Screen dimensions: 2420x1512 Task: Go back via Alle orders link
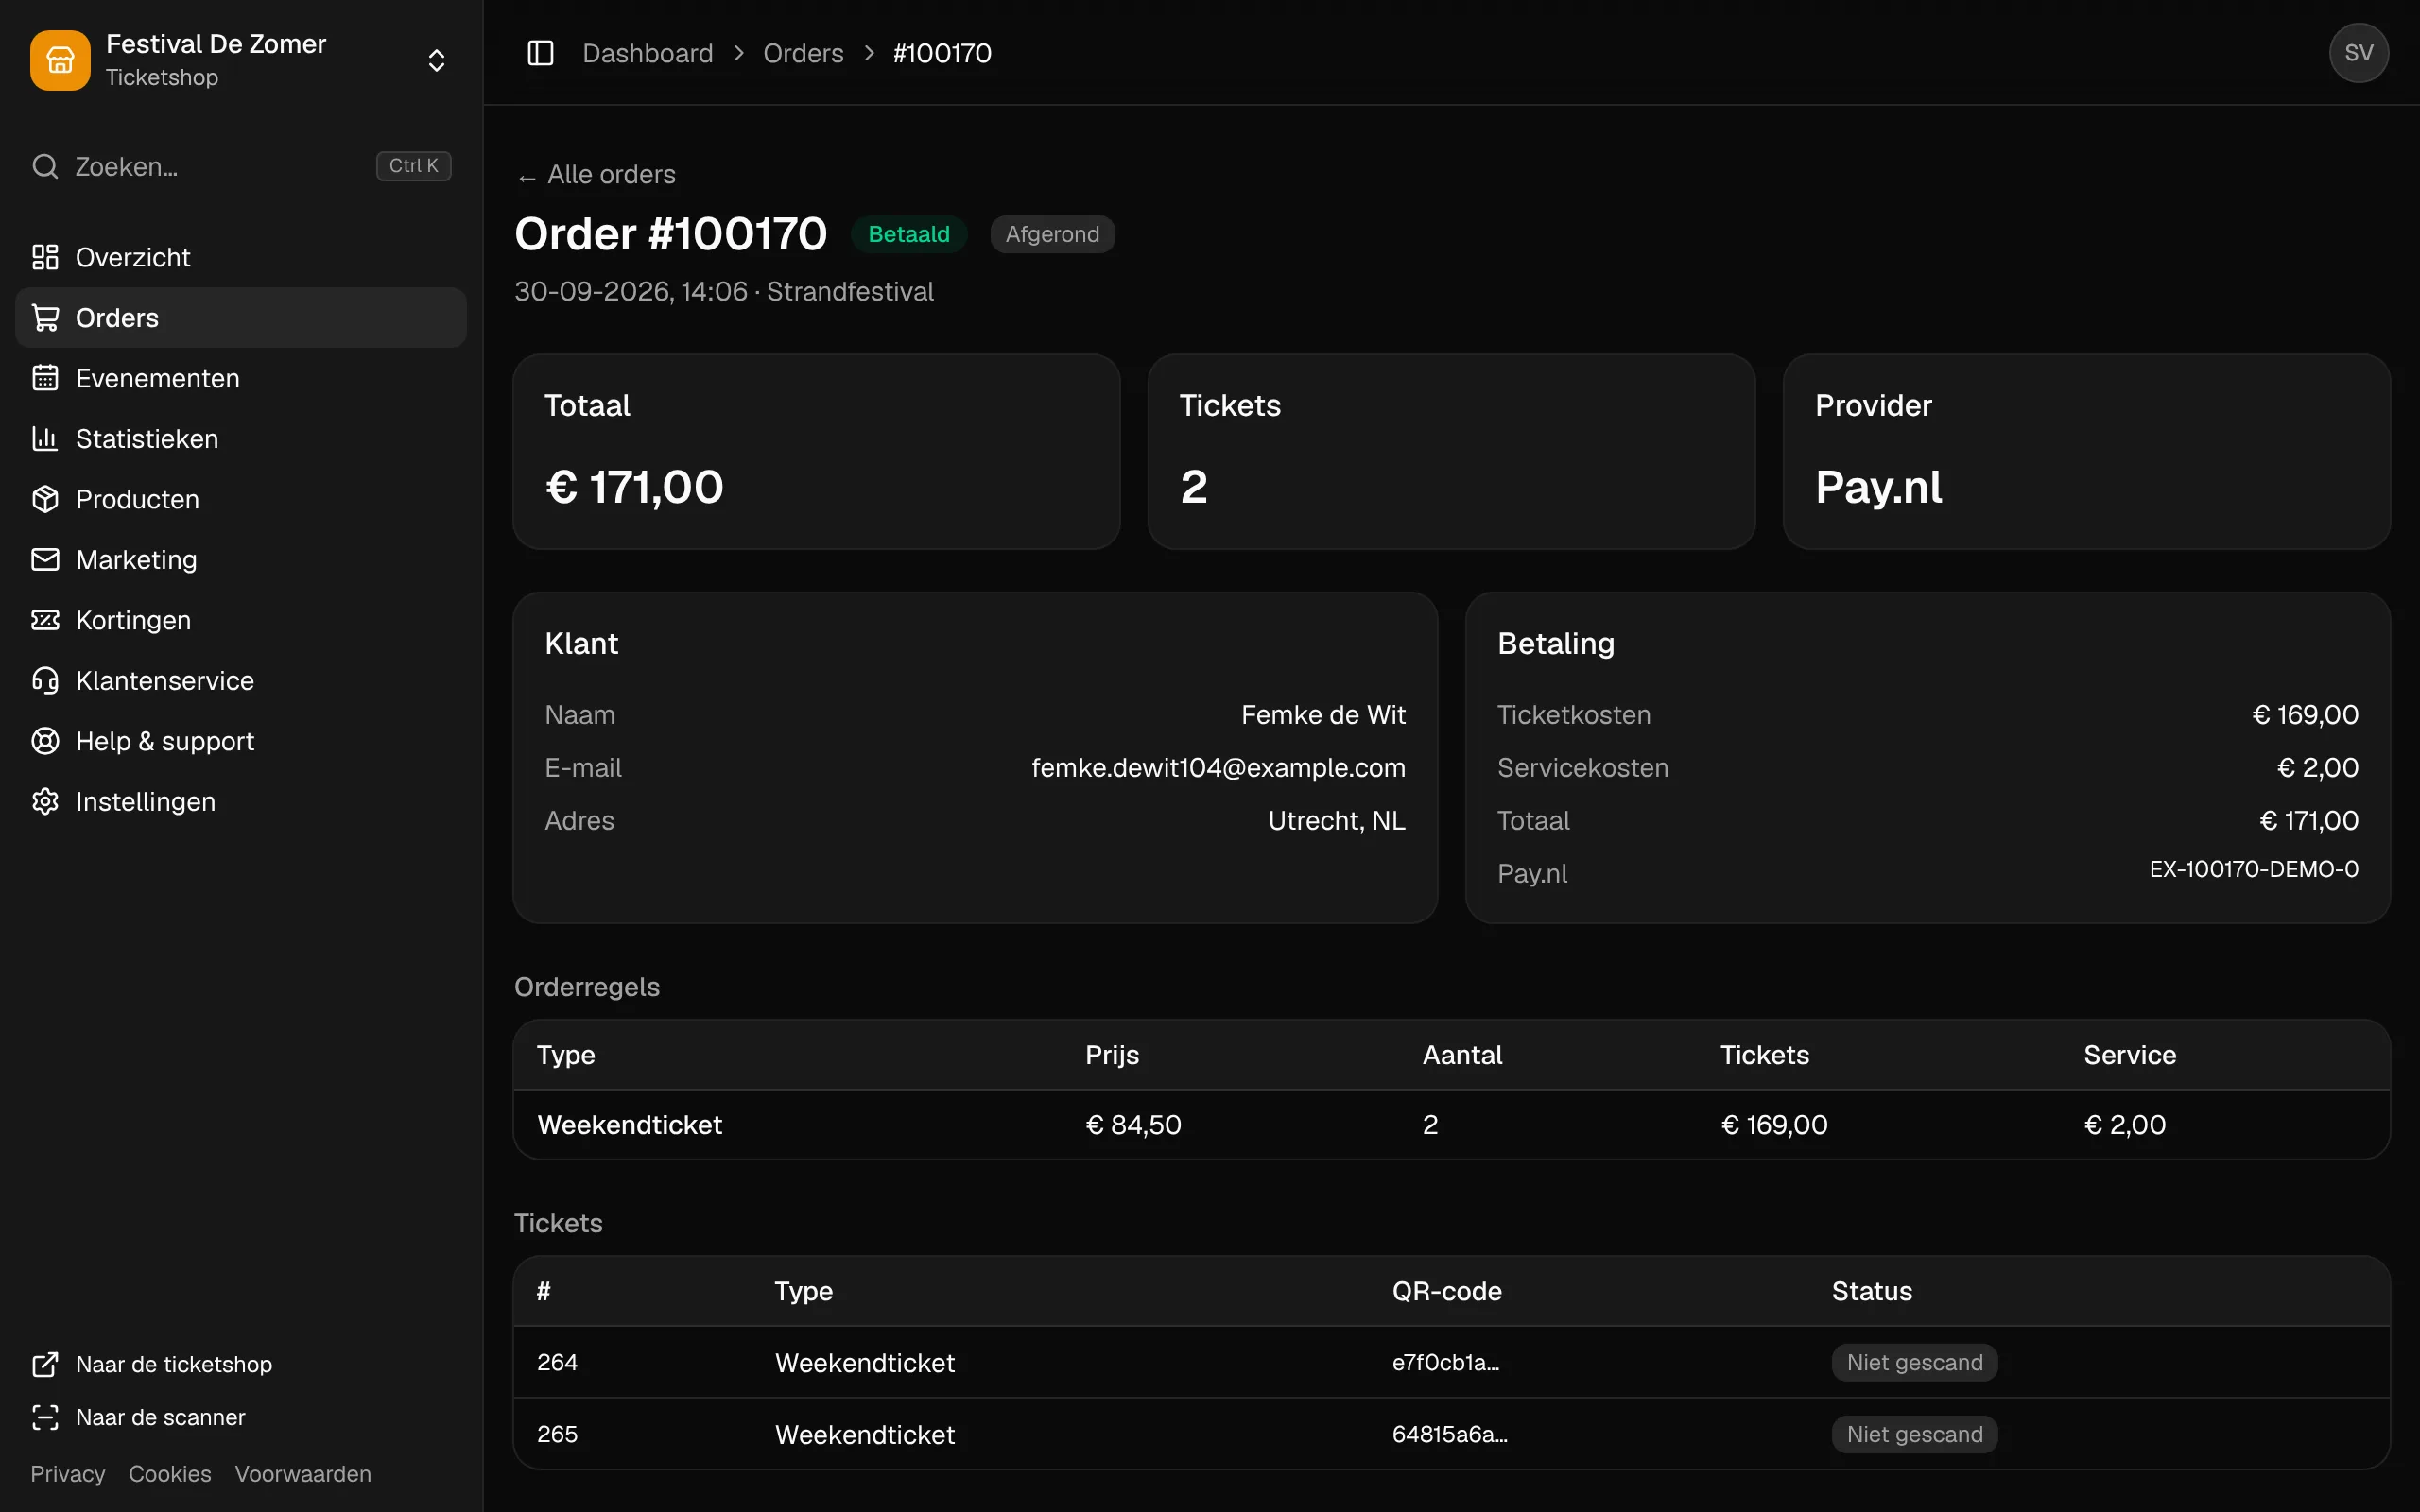[x=596, y=175]
